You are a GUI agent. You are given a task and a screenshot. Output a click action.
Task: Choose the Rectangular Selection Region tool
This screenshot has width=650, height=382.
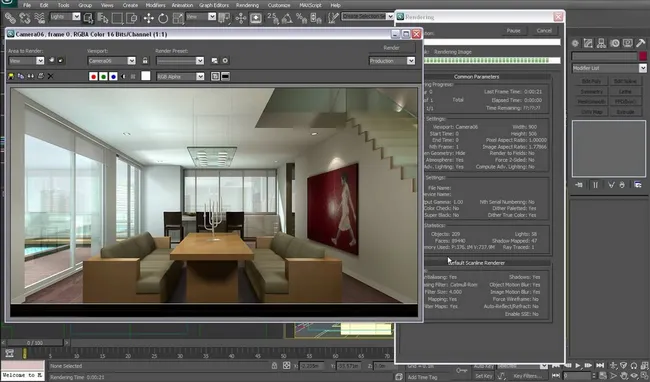[x=117, y=18]
